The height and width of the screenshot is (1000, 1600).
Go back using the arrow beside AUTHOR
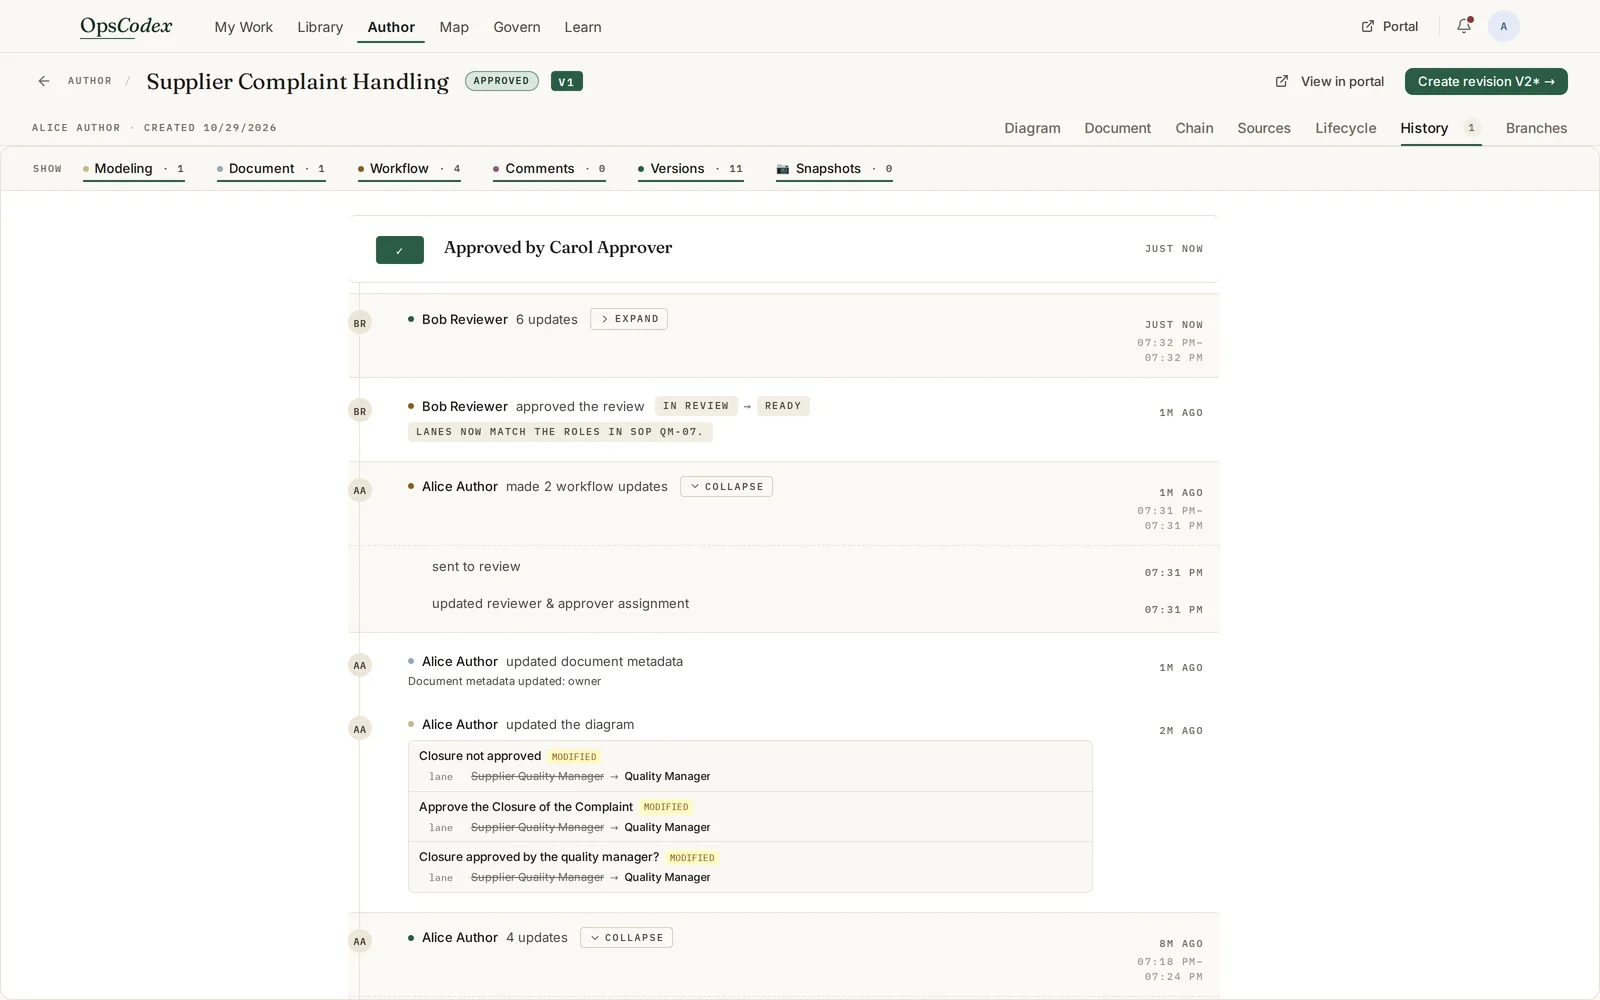coord(44,81)
